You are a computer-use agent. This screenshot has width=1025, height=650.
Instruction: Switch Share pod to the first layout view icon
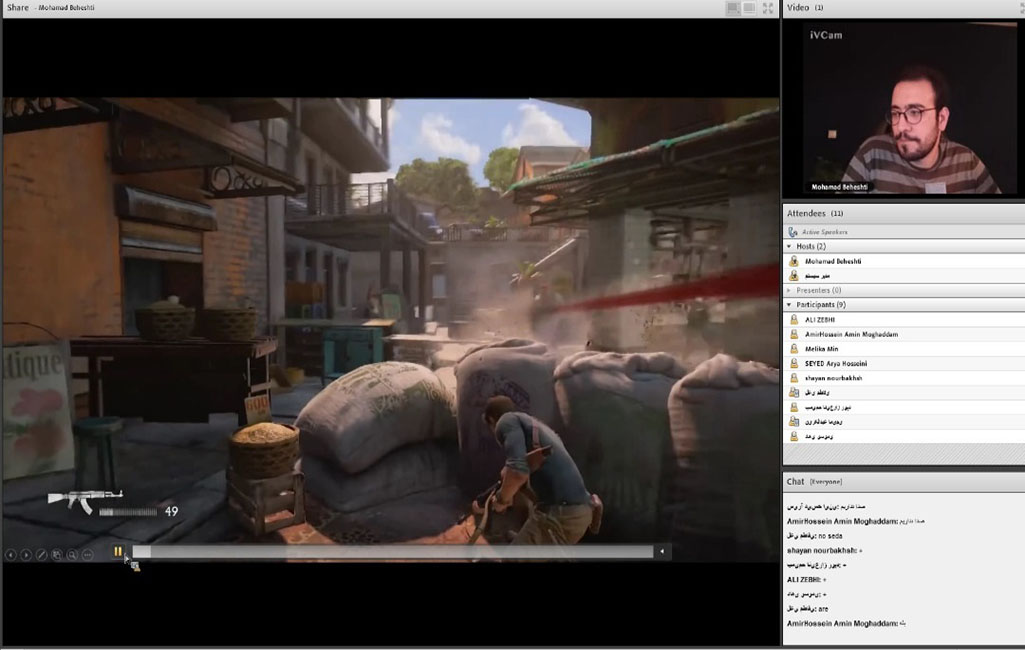pos(733,8)
